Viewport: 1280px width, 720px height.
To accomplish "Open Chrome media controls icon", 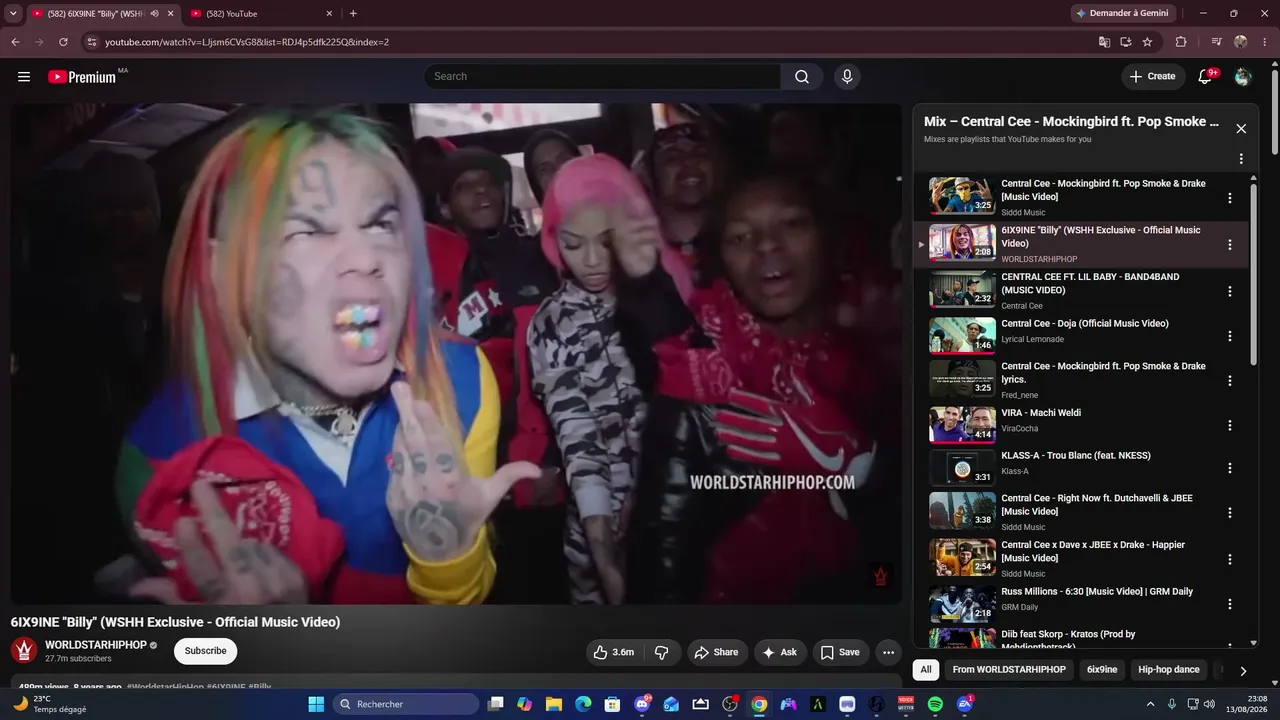I will coord(1217,42).
